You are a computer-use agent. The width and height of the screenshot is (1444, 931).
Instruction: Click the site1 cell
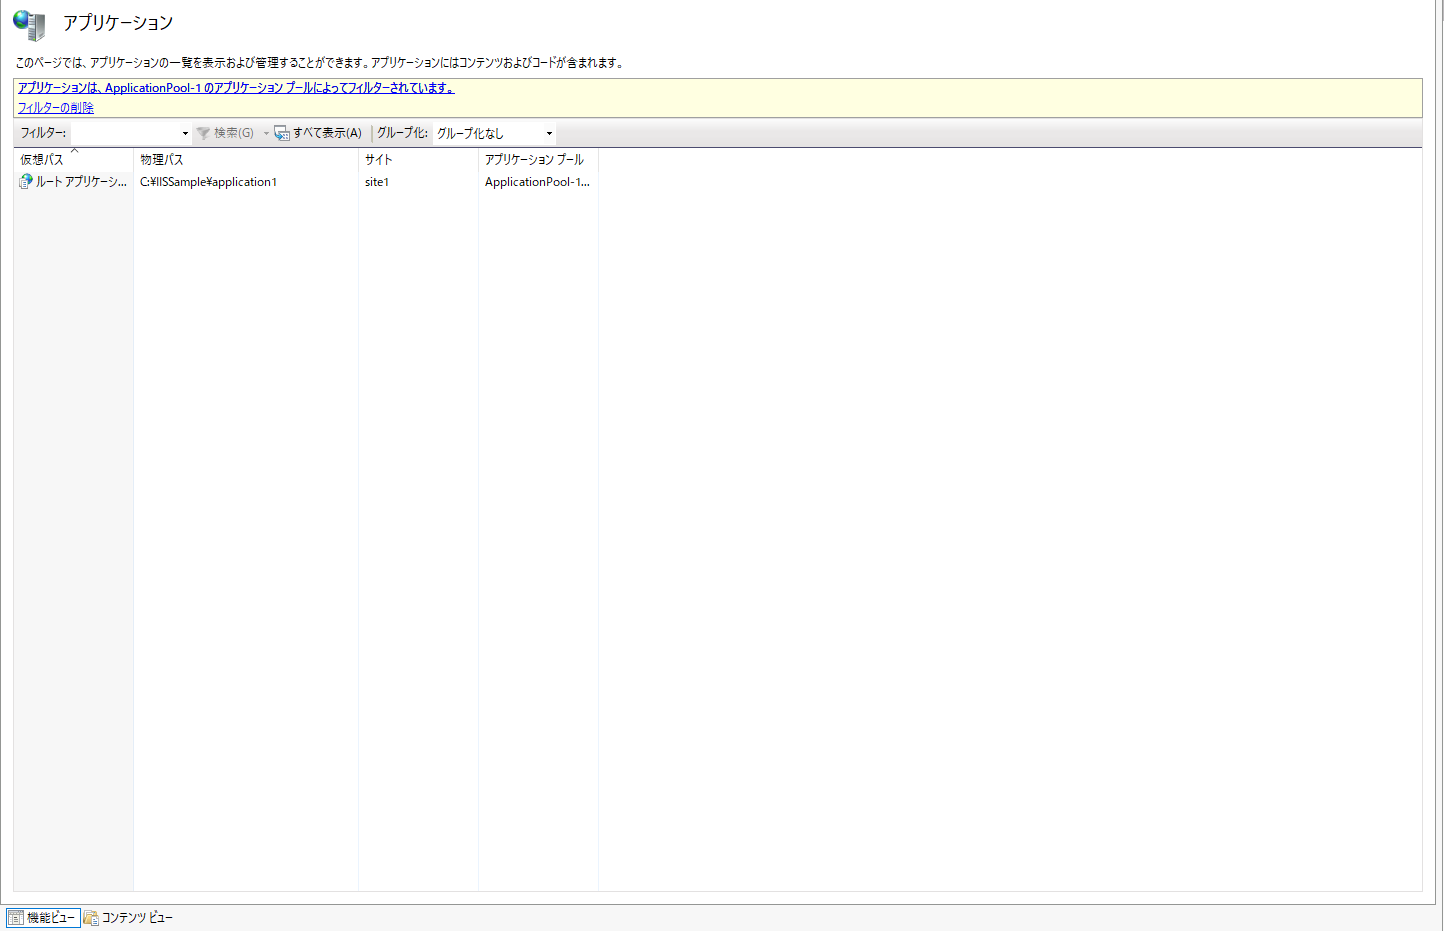click(x=377, y=182)
